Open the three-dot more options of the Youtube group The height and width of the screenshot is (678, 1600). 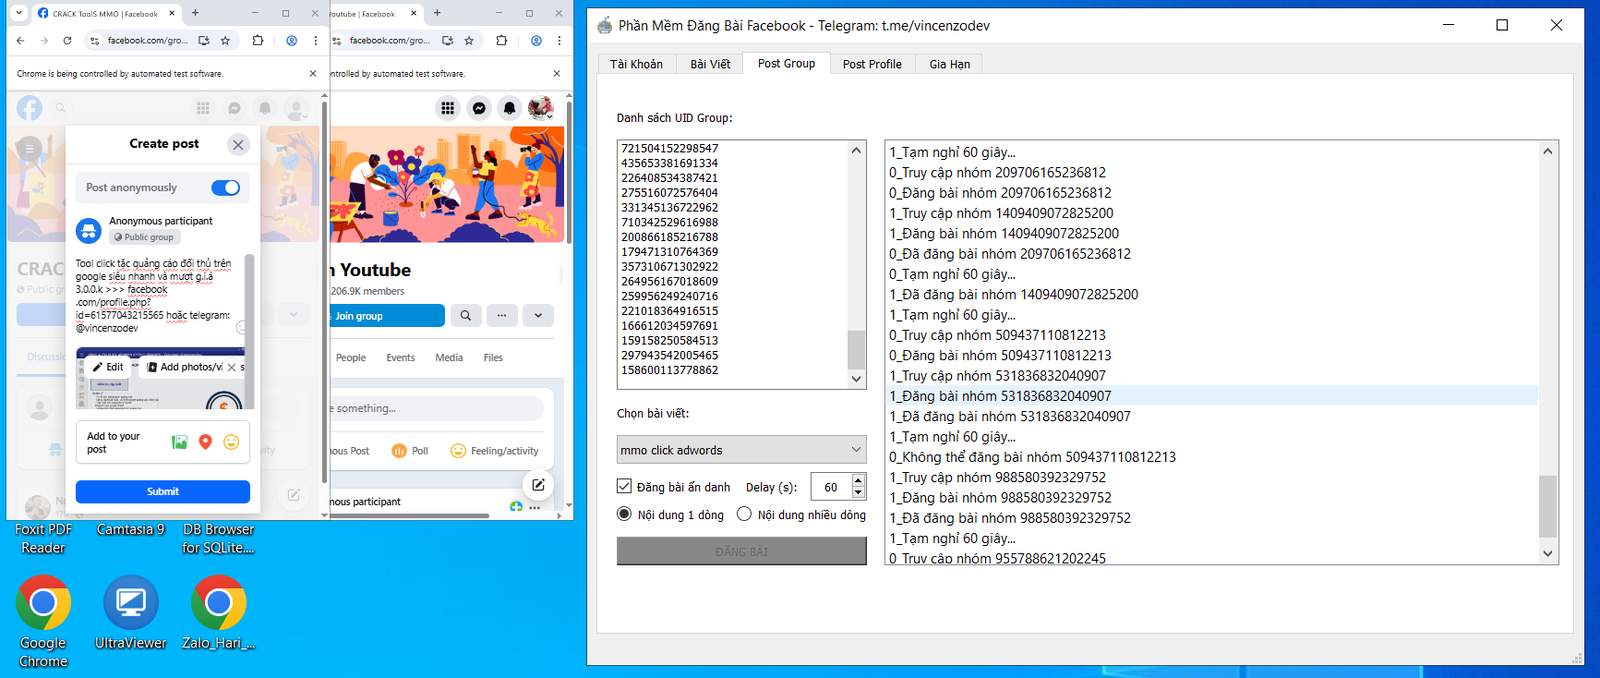point(502,316)
